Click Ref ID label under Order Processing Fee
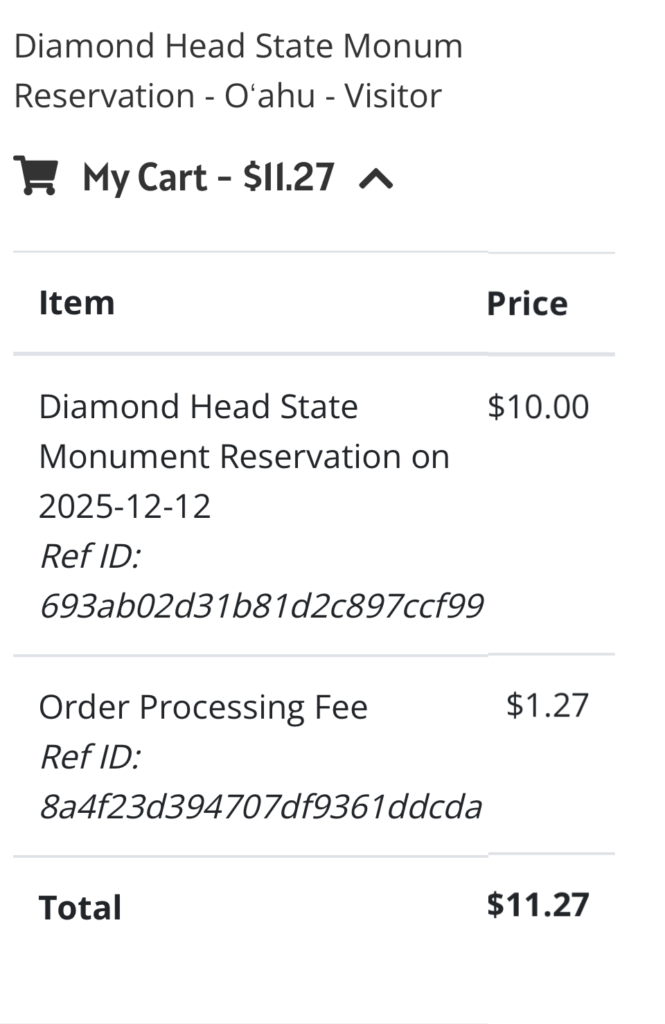The image size is (665, 1024). [x=90, y=758]
